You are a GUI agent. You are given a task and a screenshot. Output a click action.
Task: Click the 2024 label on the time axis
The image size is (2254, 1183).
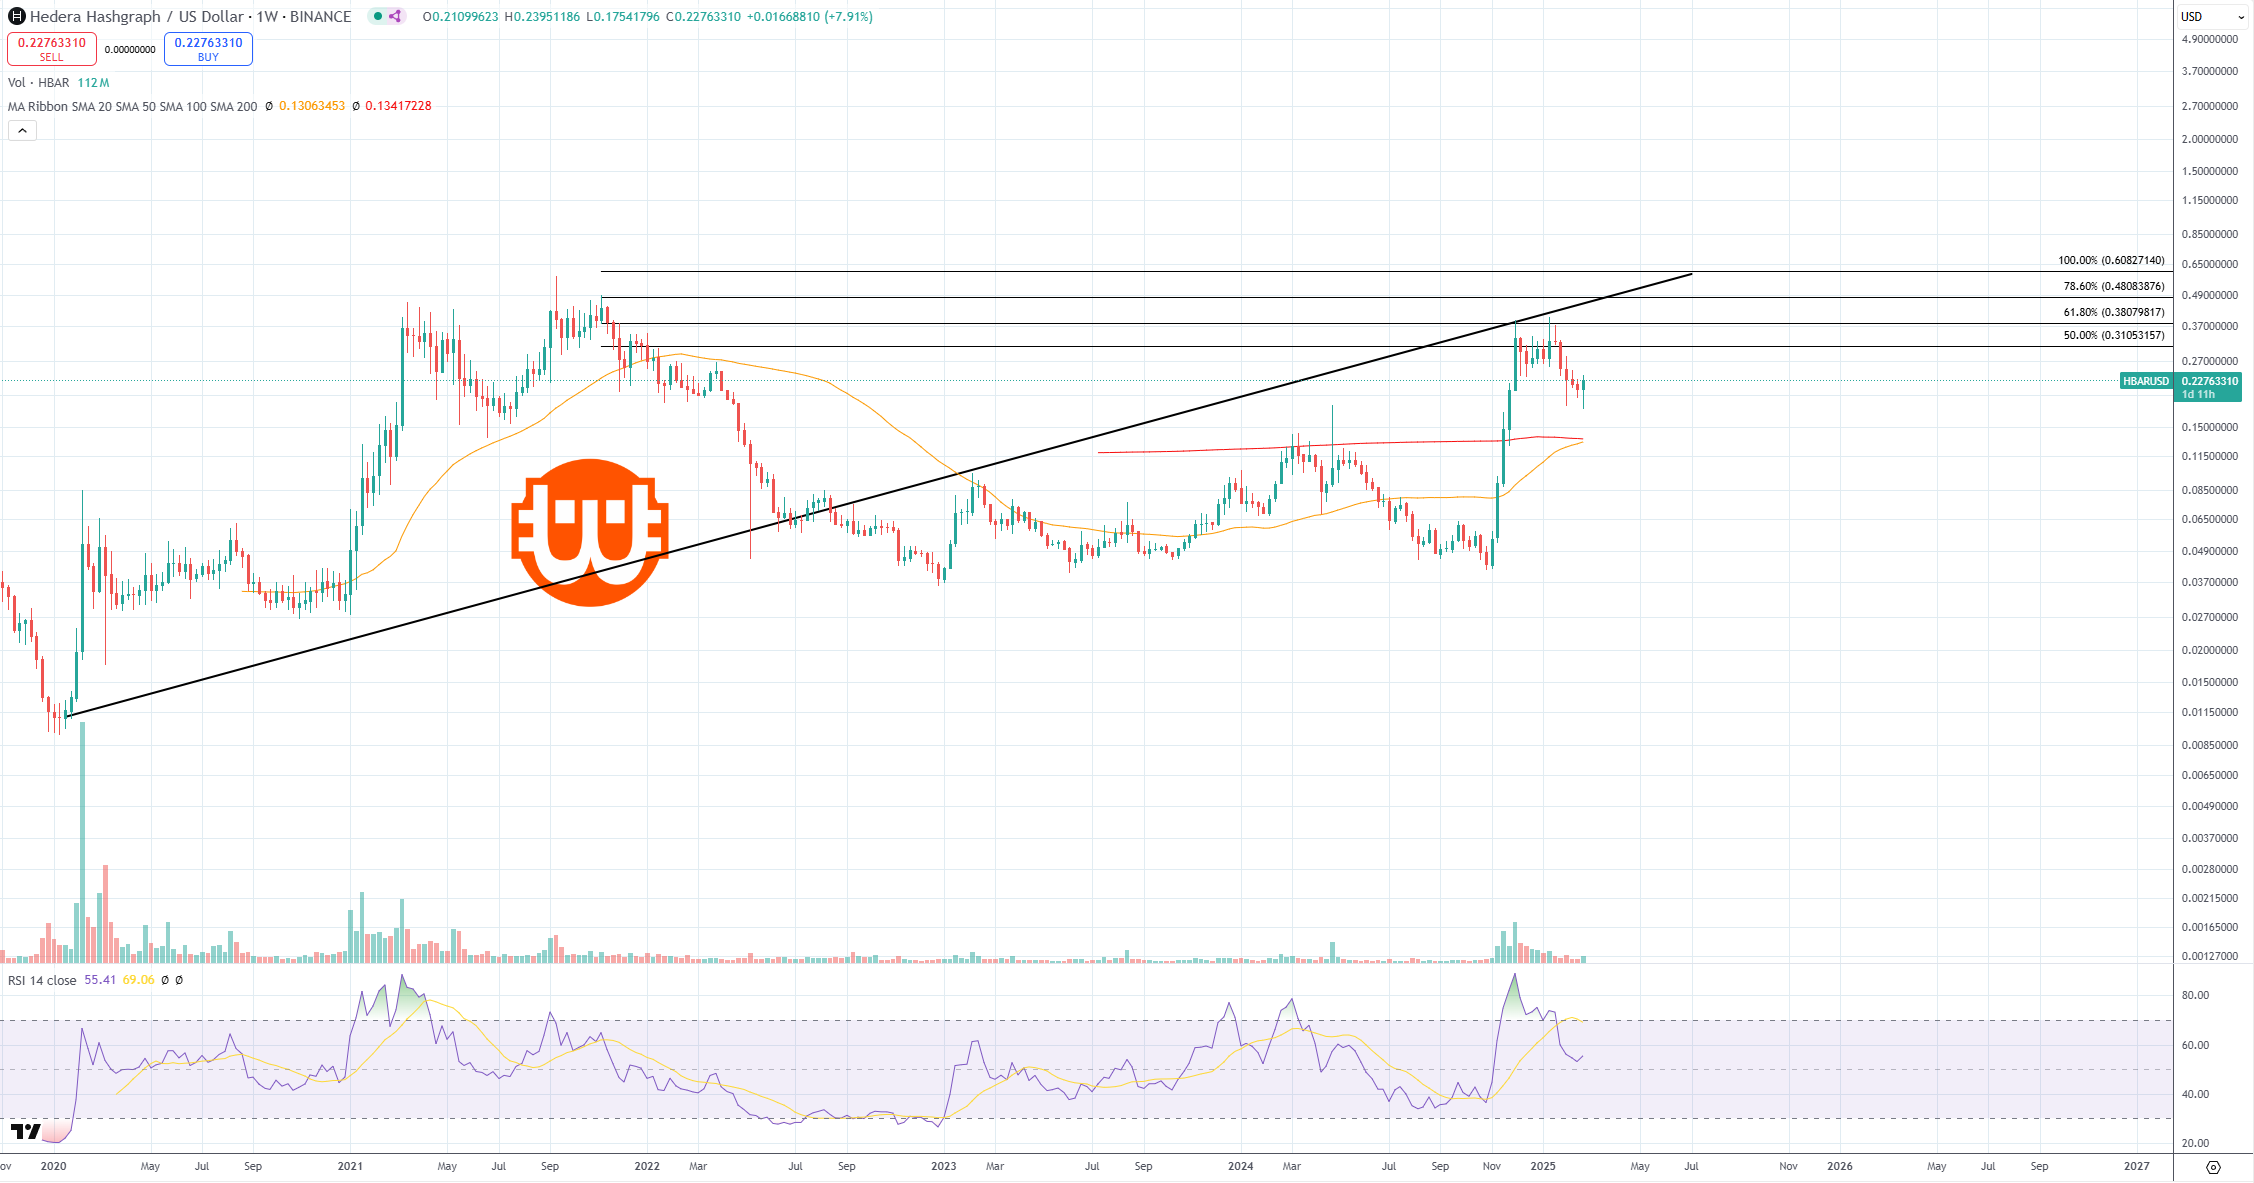1240,1166
